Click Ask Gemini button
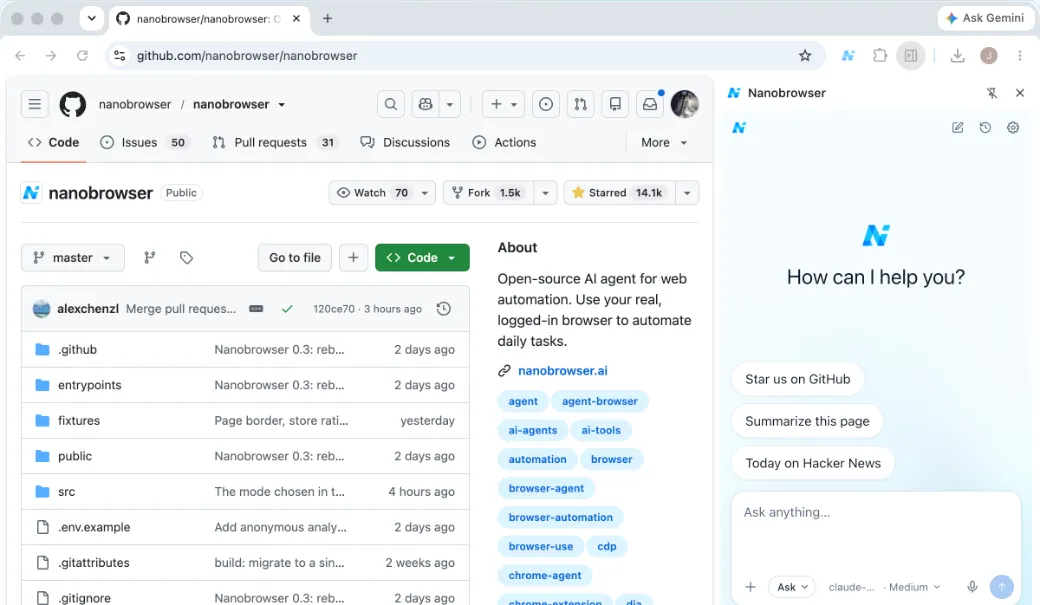1040x605 pixels. tap(985, 18)
